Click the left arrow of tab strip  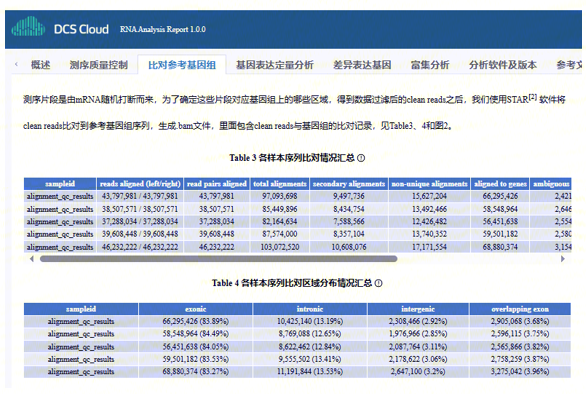click(16, 64)
